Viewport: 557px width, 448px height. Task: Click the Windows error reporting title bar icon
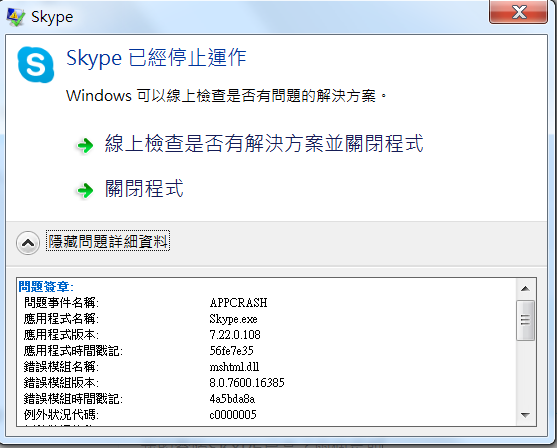coord(16,17)
